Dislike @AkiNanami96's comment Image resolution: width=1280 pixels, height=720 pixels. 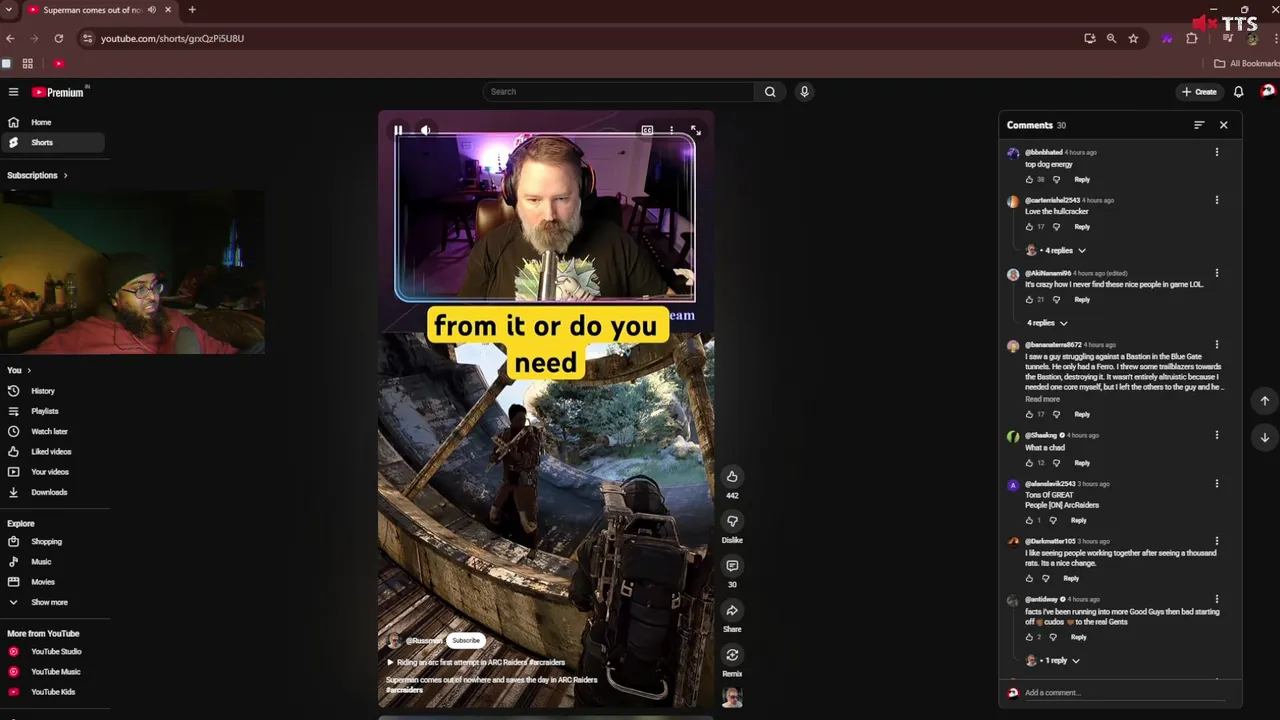(1056, 299)
